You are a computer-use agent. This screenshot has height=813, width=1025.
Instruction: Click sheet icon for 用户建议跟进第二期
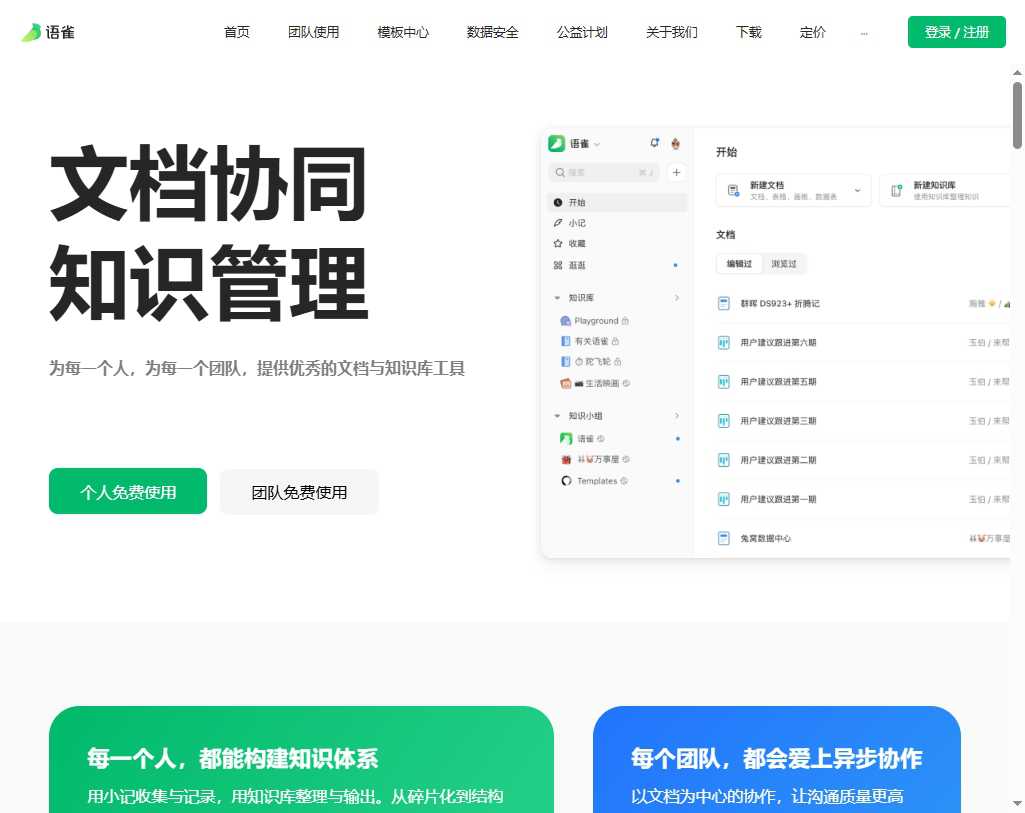click(724, 460)
